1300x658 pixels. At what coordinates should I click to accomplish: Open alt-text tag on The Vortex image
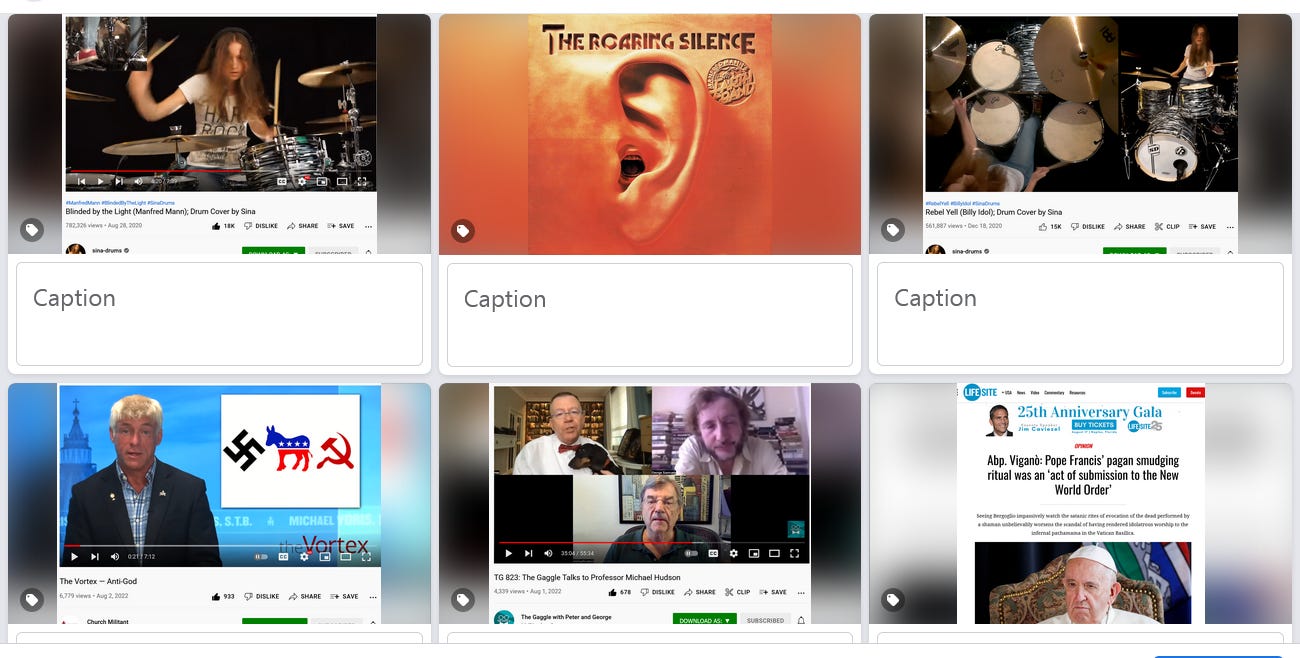coord(32,600)
